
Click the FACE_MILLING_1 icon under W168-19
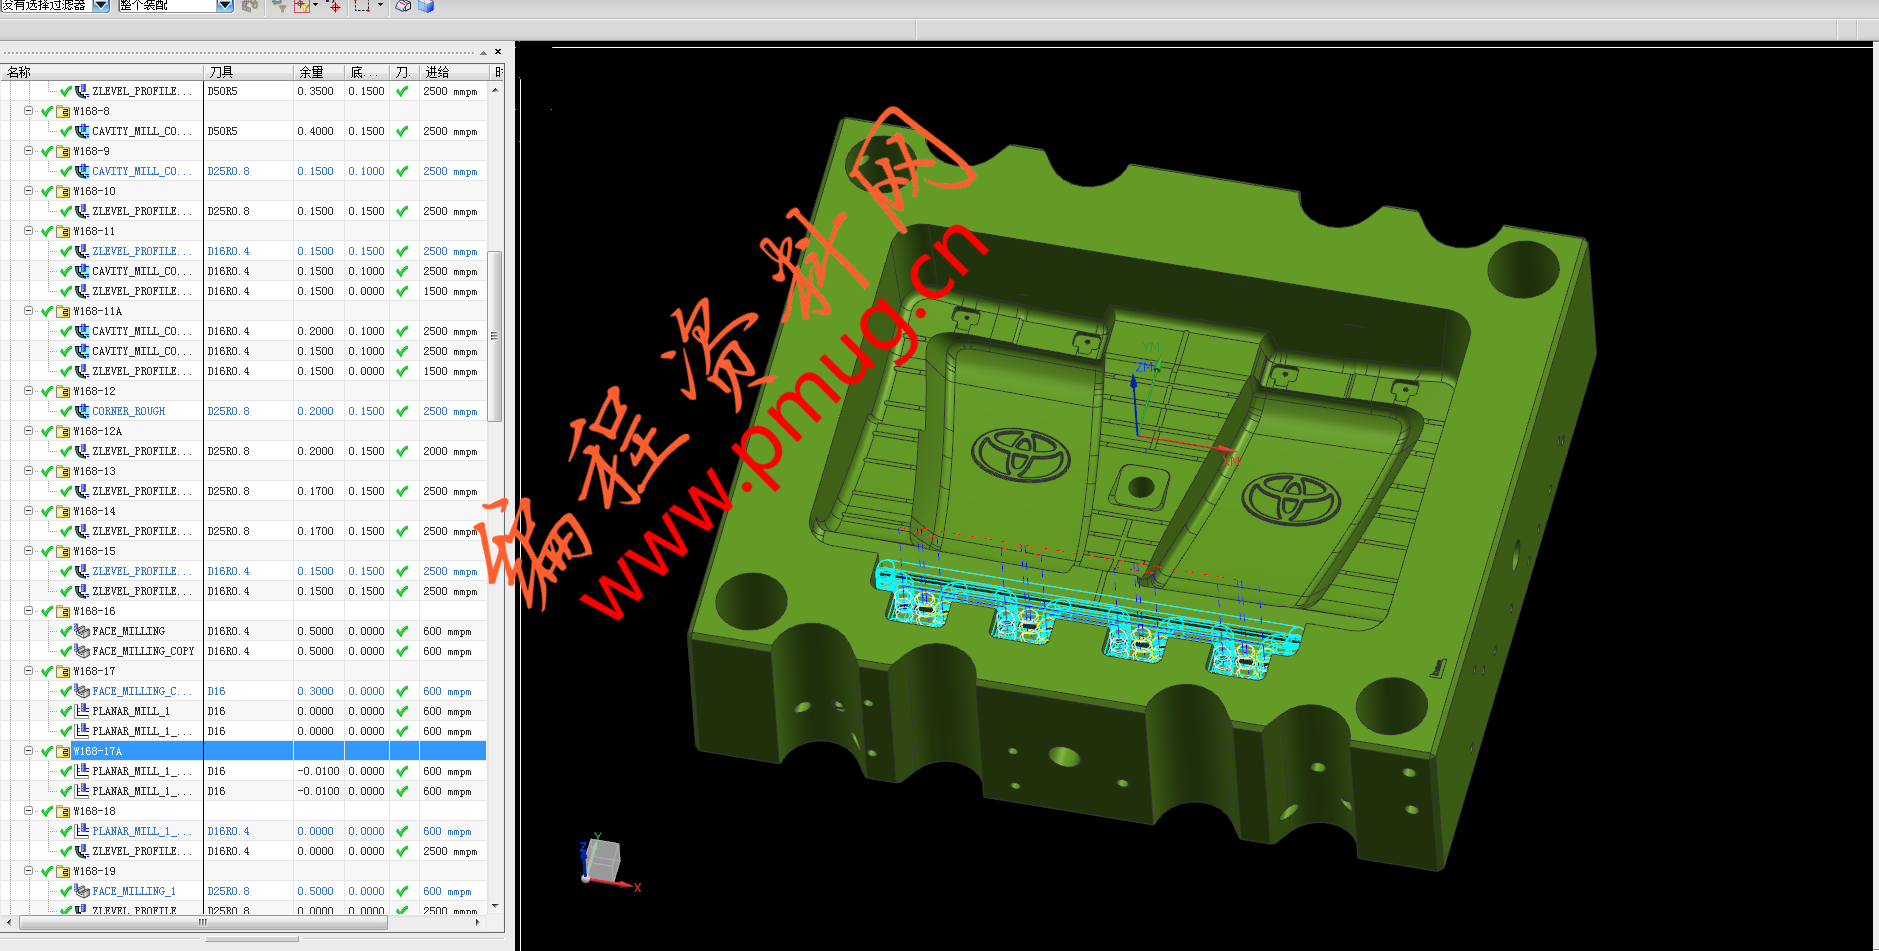click(x=82, y=891)
